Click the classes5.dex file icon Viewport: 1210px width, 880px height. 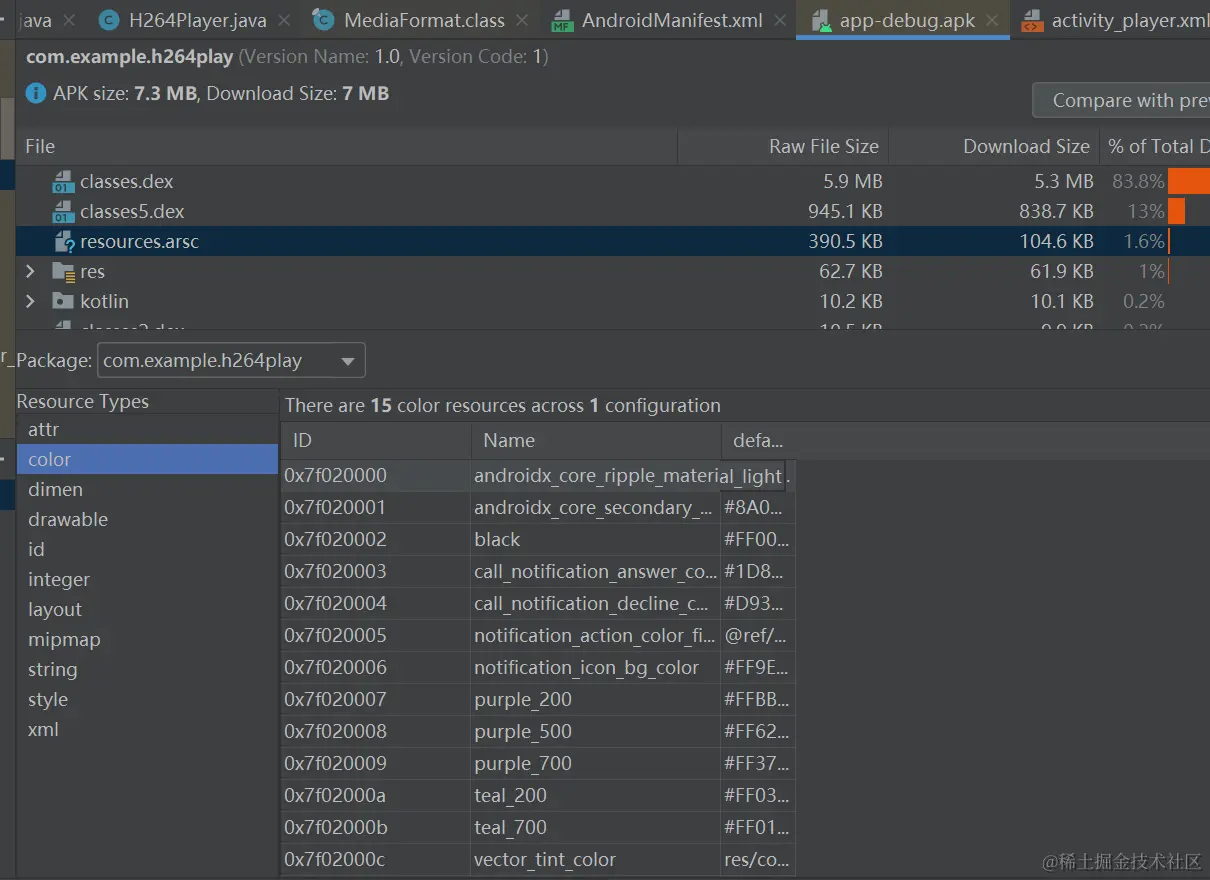click(63, 212)
